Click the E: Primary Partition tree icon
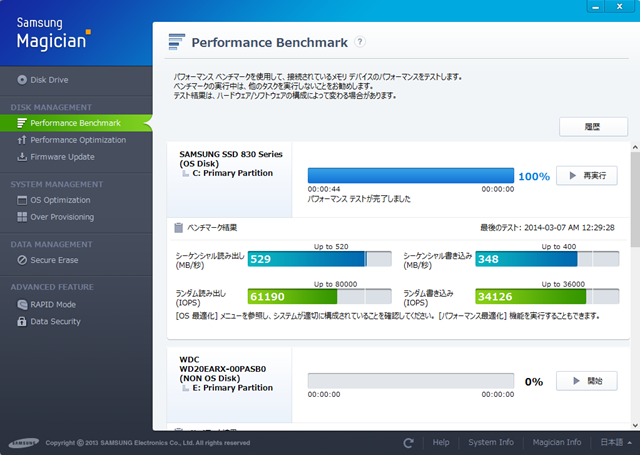The width and height of the screenshot is (640, 455). (x=186, y=388)
